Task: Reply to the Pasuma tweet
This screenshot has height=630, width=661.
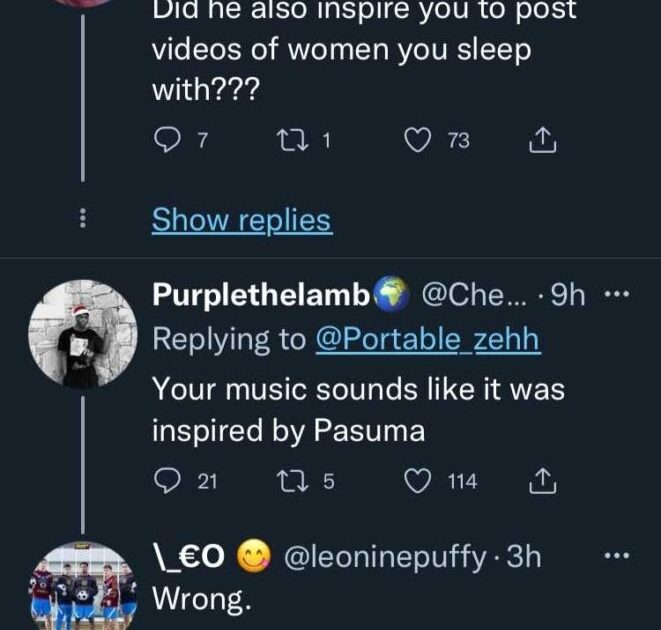Action: (x=167, y=481)
